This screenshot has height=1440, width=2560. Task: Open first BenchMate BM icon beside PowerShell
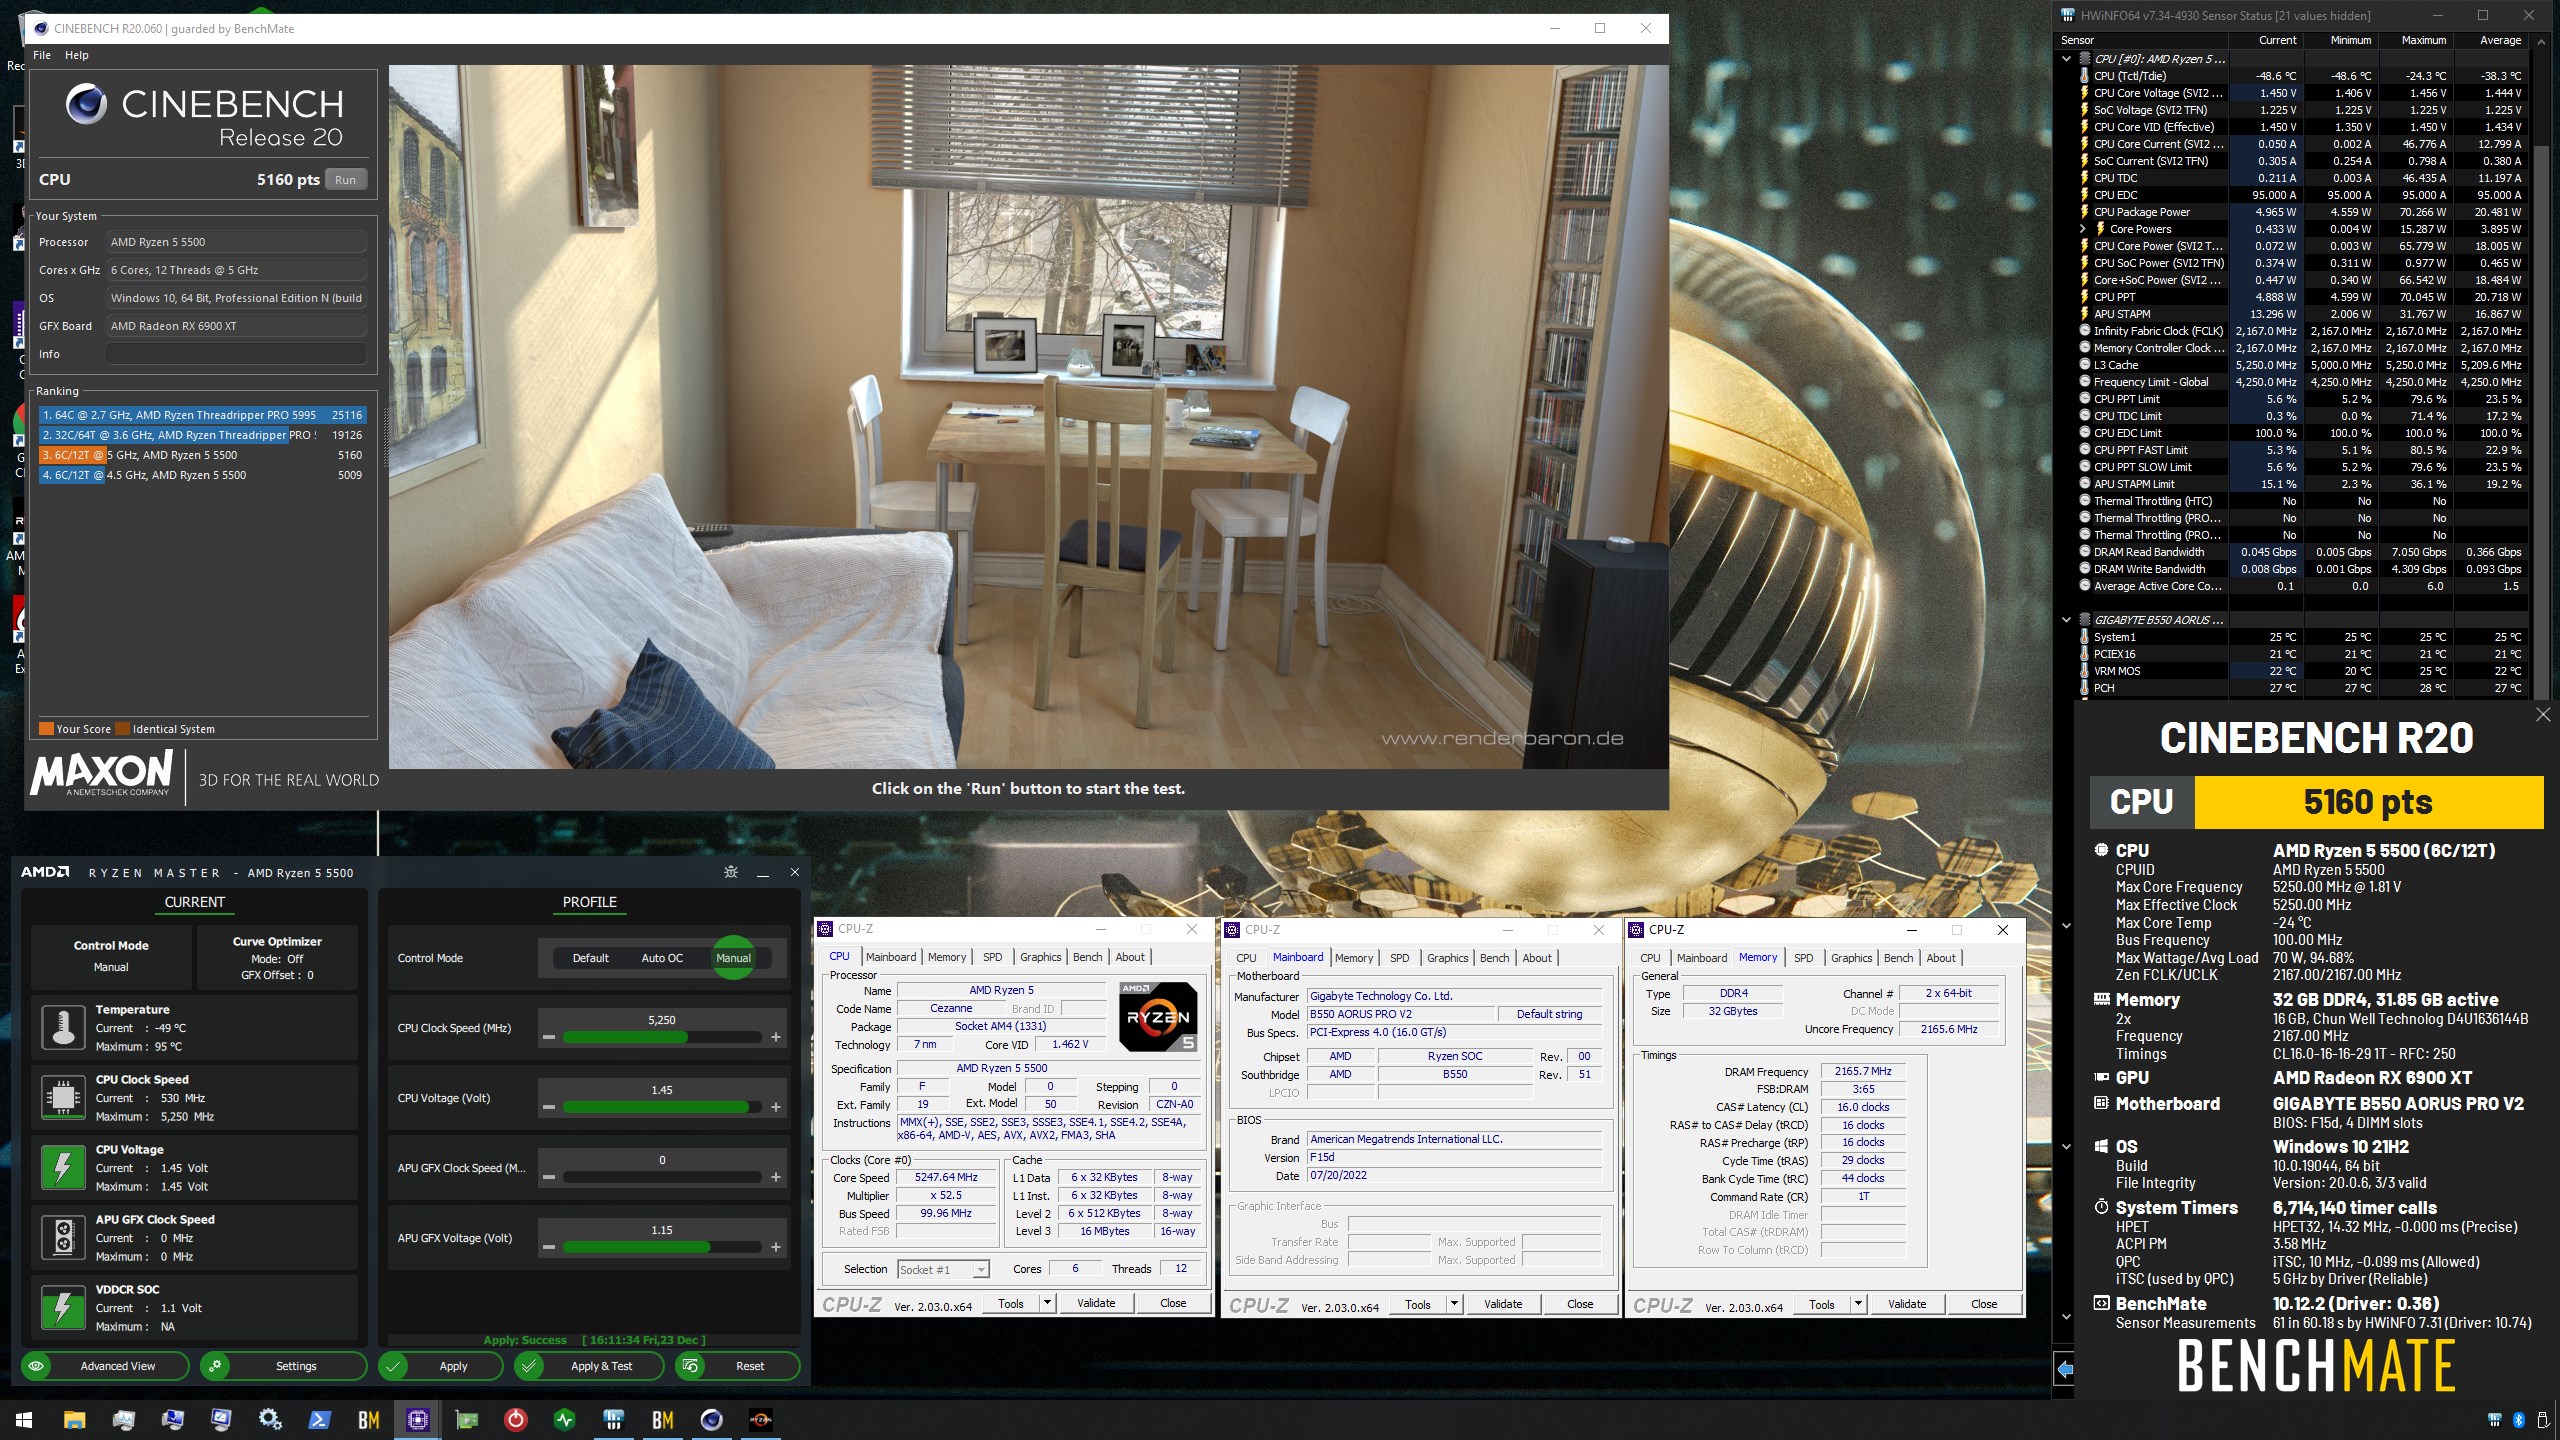(x=368, y=1420)
